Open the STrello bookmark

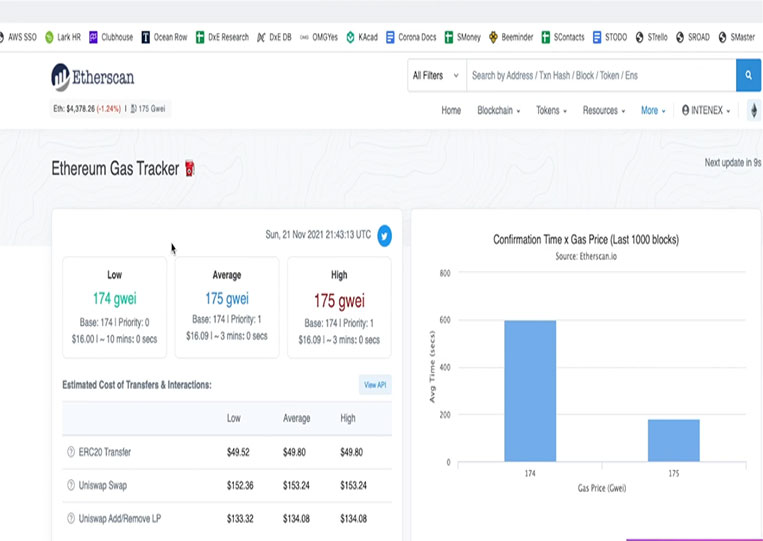652,37
